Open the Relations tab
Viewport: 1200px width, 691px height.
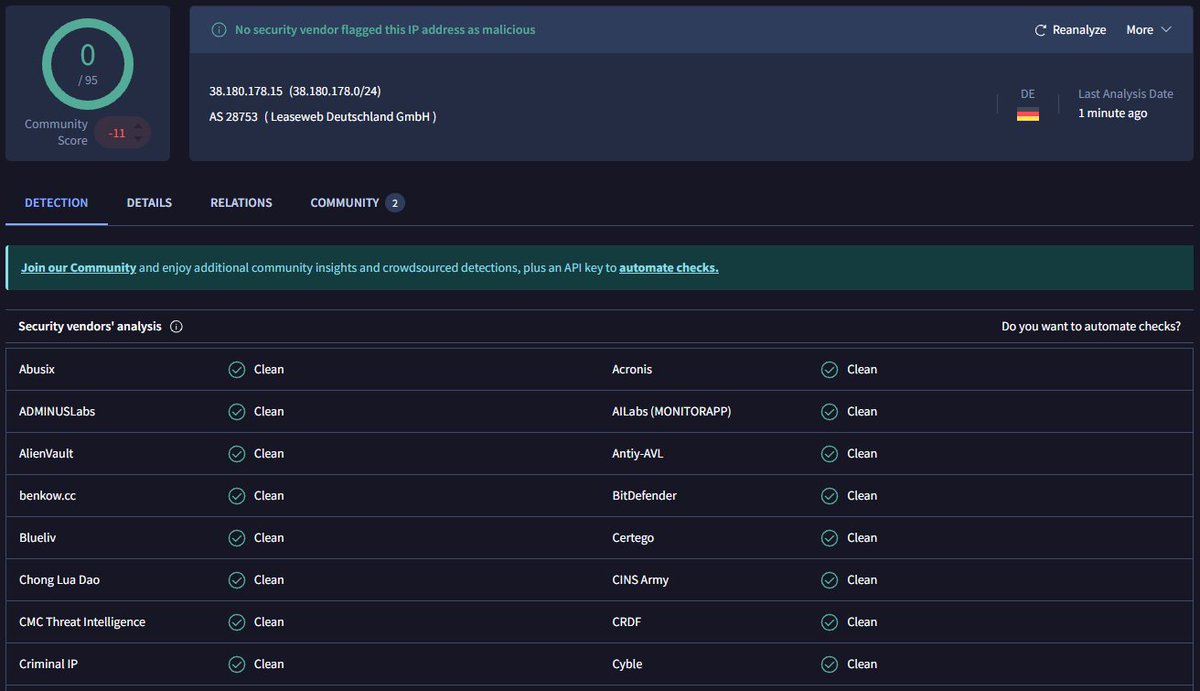click(241, 203)
